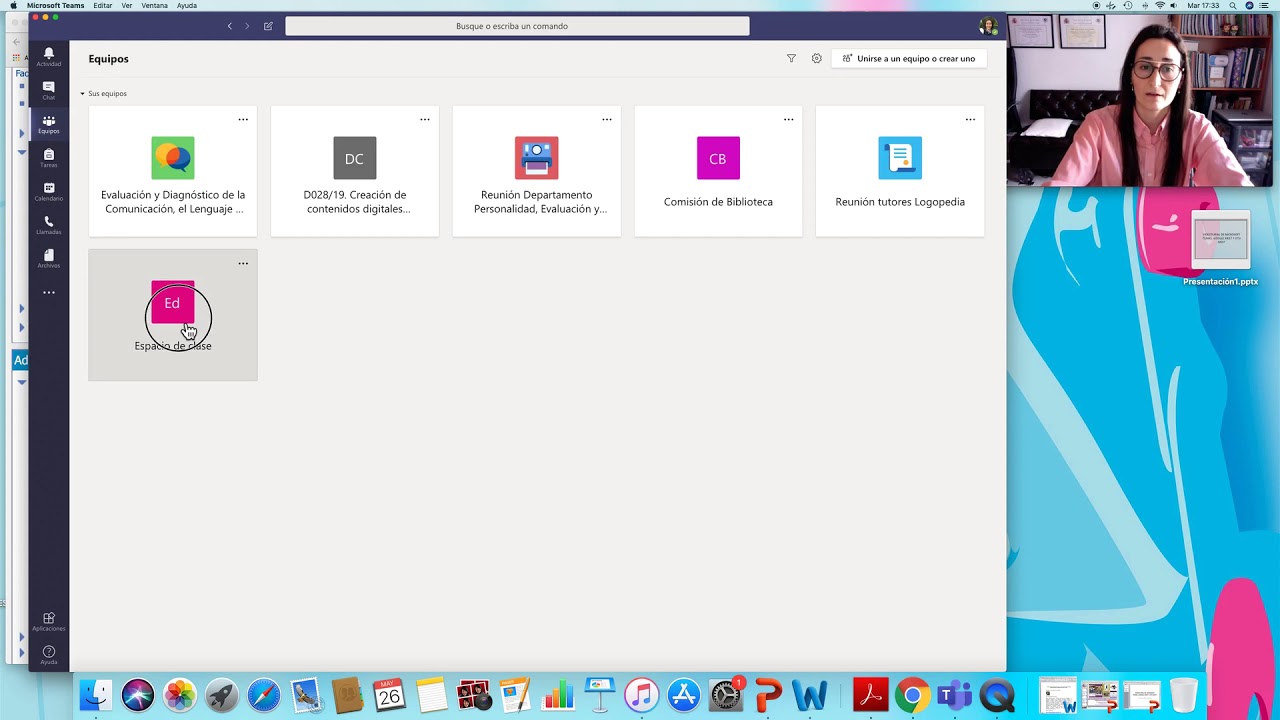The height and width of the screenshot is (720, 1280).
Task: Open volume control in menu bar
Action: tap(1176, 5)
